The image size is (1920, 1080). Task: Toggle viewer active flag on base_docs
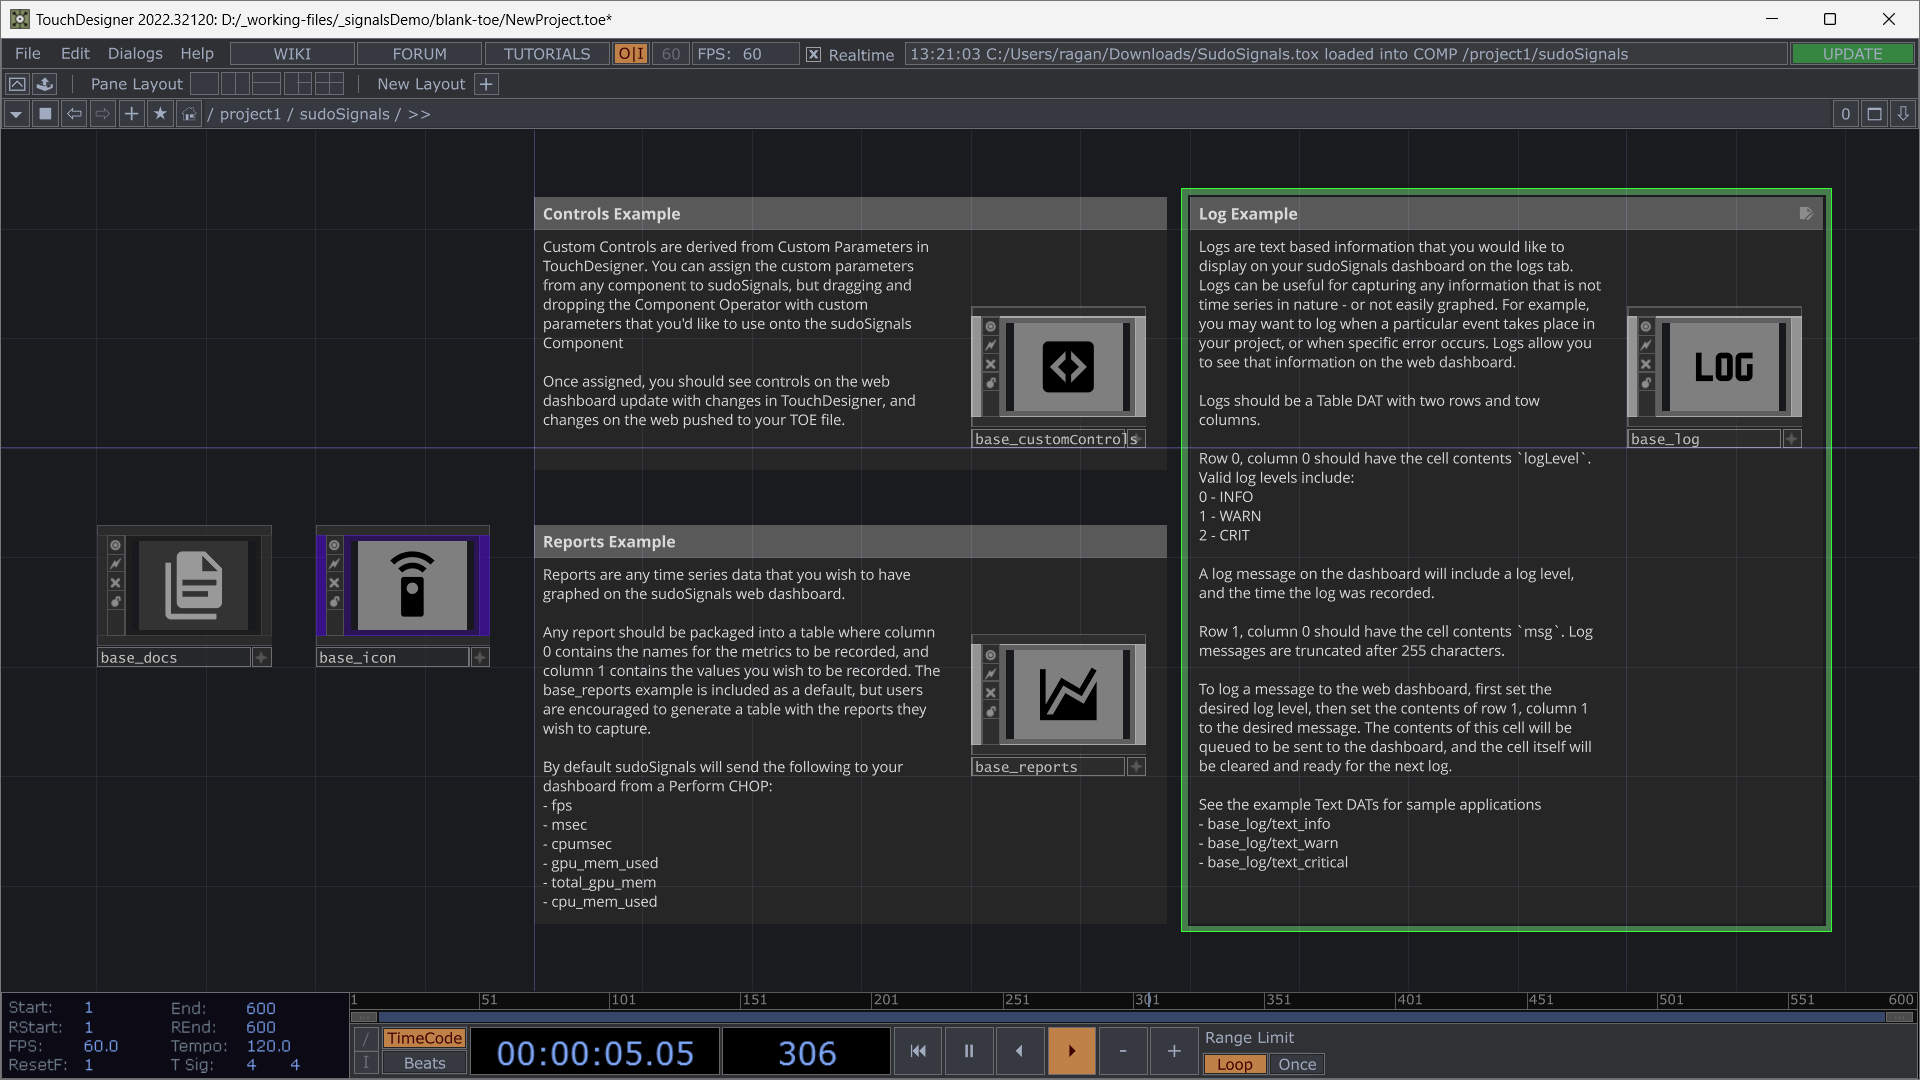coord(115,545)
